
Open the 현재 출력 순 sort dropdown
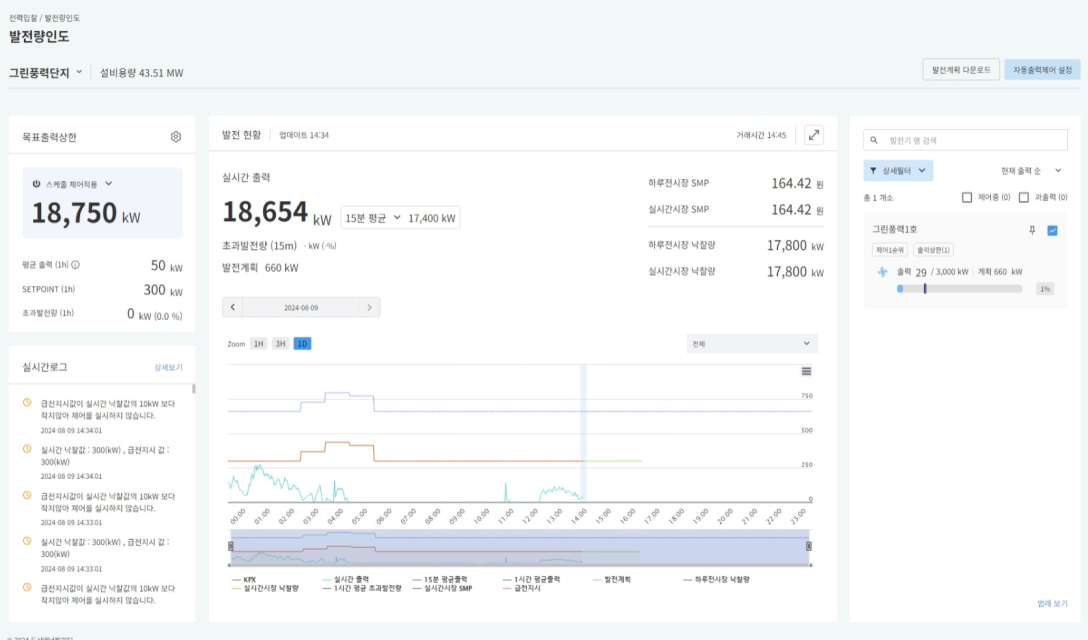pos(1031,170)
